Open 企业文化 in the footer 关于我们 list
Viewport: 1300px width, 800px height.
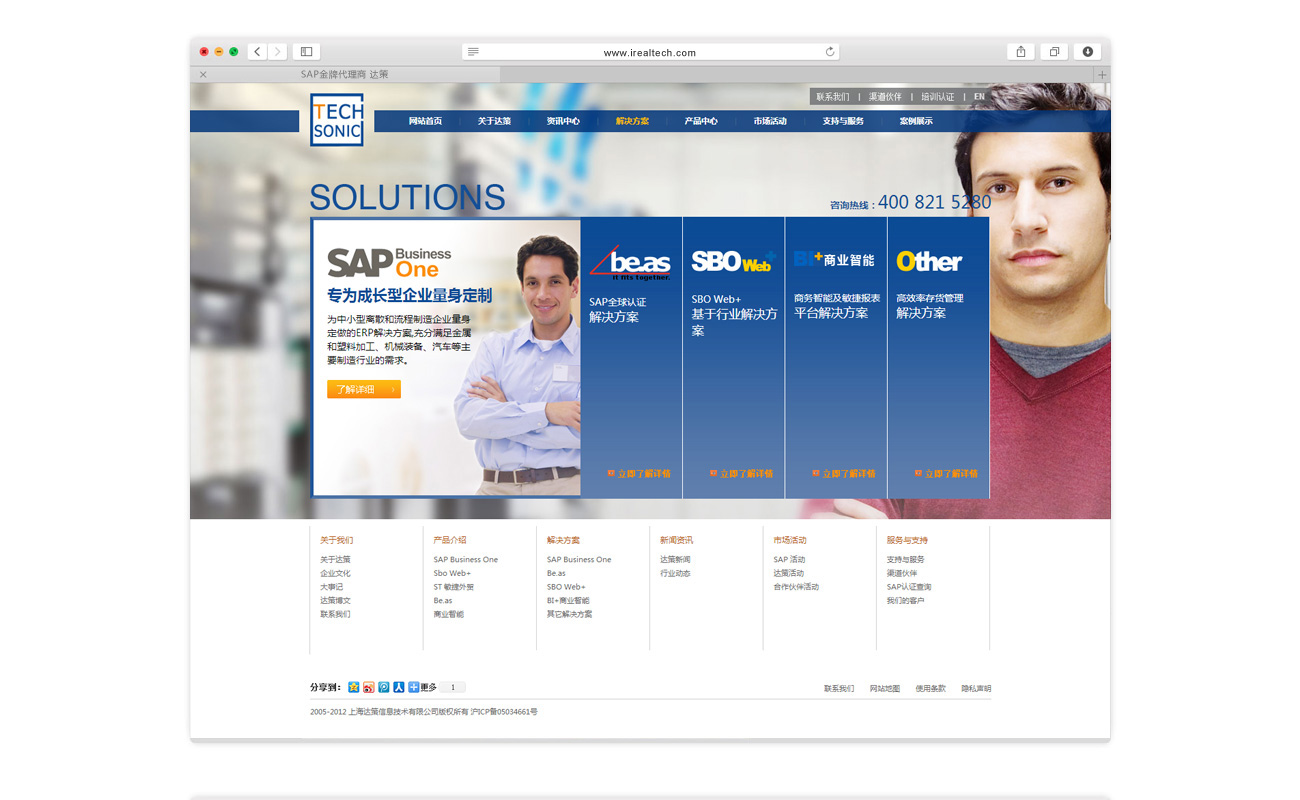coord(335,573)
